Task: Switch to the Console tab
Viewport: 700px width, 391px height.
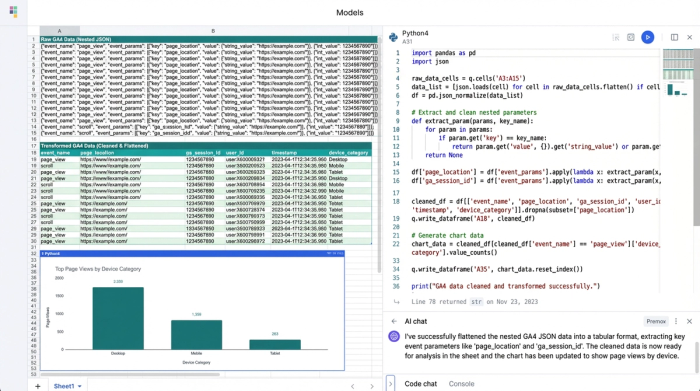Action: coord(461,384)
